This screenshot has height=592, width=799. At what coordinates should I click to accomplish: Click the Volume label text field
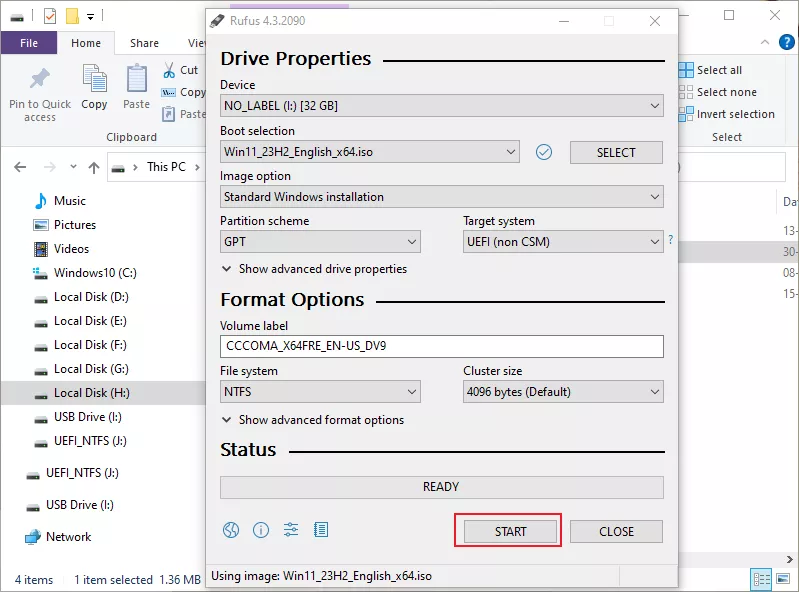tap(442, 346)
